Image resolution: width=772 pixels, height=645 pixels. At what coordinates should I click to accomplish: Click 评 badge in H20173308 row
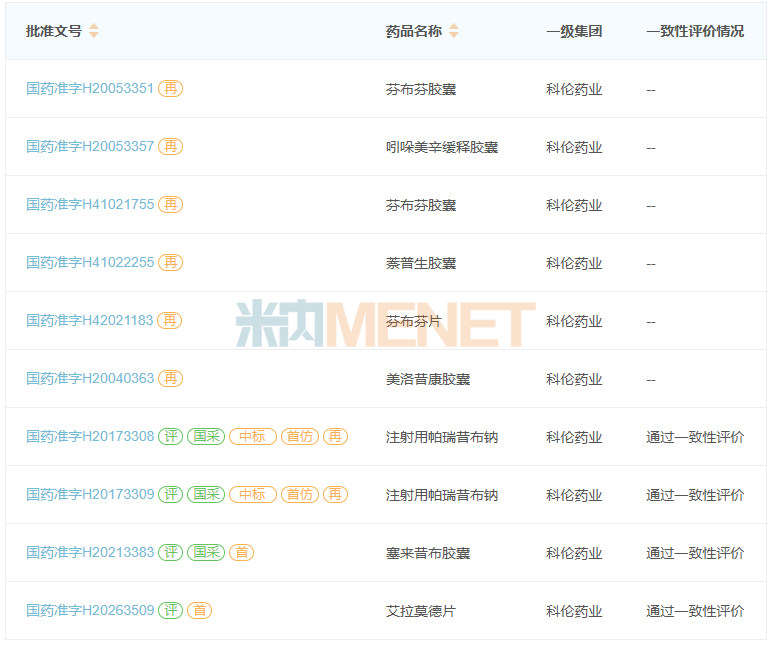click(x=170, y=437)
